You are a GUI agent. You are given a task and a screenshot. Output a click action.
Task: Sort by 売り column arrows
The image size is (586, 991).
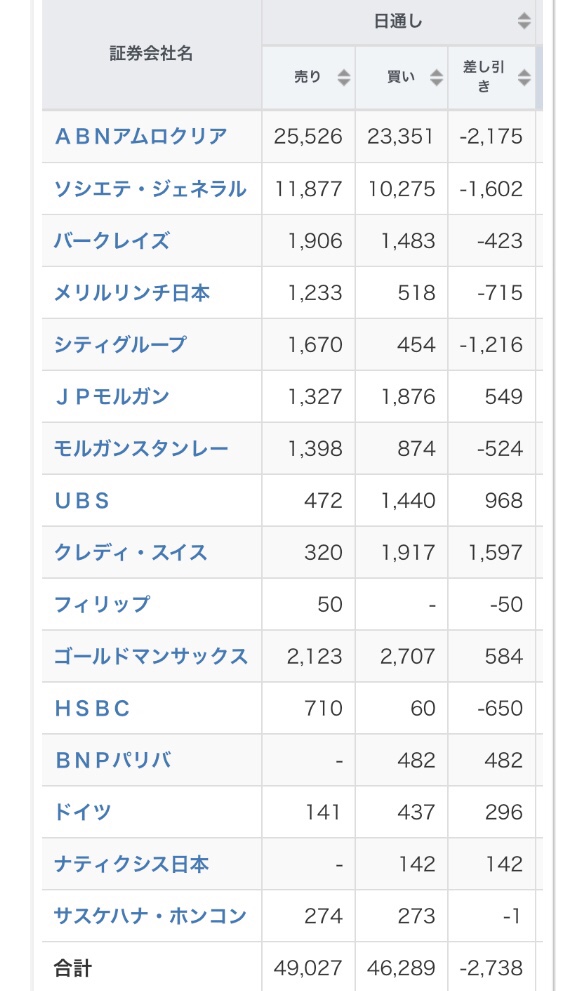tap(343, 78)
